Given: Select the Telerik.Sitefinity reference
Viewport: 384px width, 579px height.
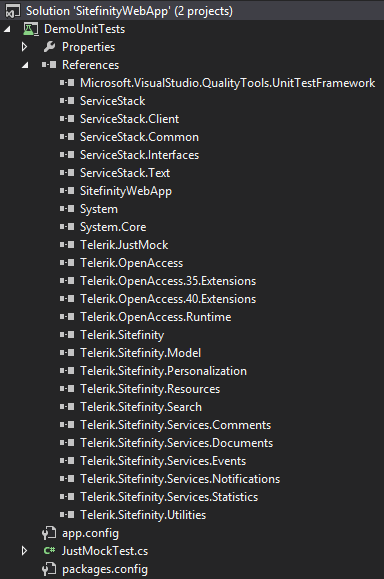Looking at the screenshot, I should [x=122, y=335].
